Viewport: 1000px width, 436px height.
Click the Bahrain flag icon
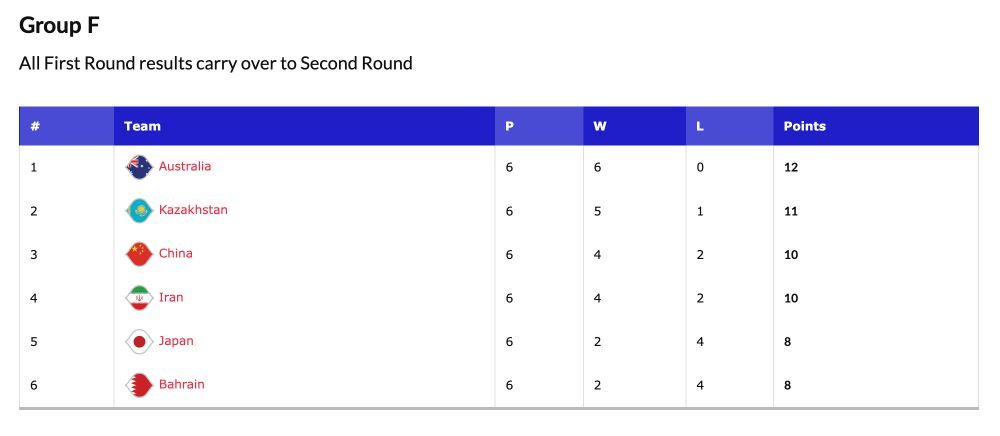pos(139,384)
